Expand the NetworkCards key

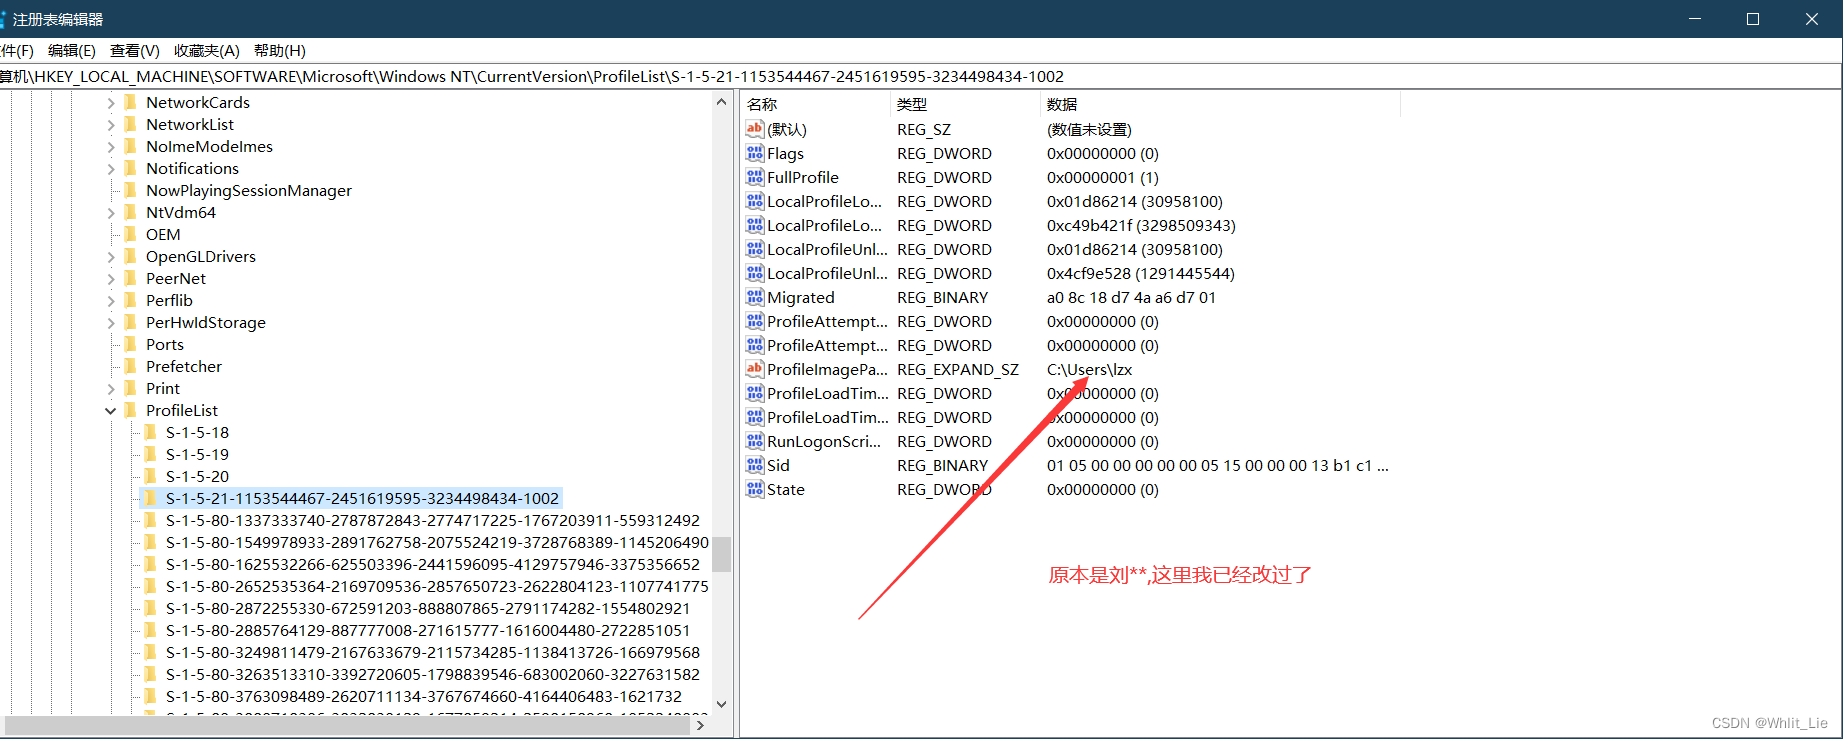pos(111,103)
